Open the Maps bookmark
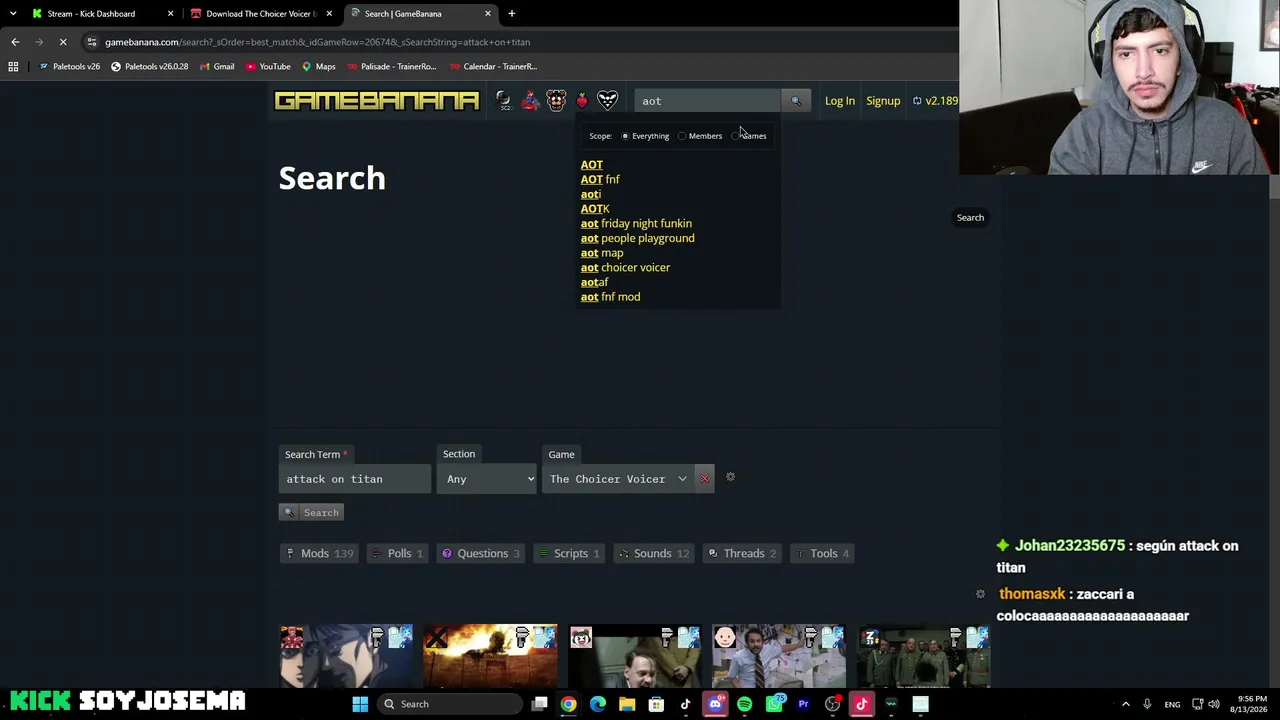Viewport: 1280px width, 720px height. 319,67
